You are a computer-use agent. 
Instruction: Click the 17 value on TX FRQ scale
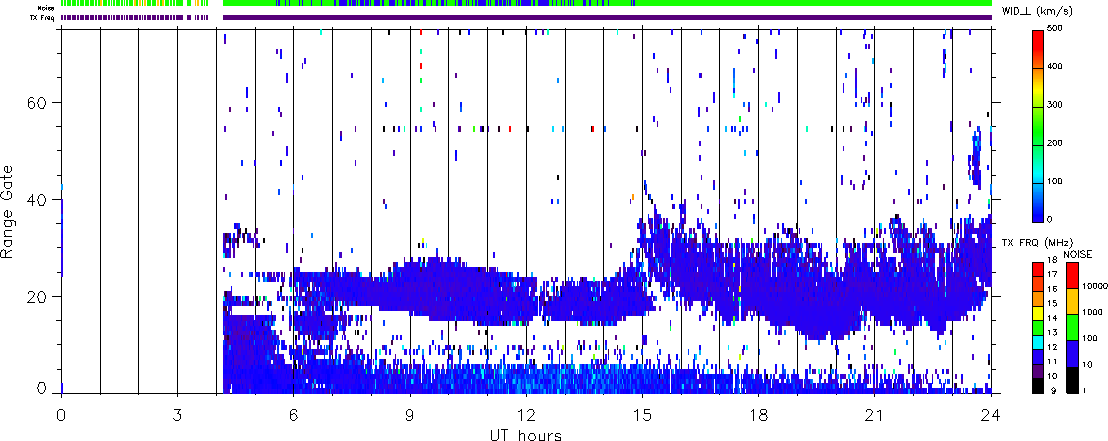1054,274
